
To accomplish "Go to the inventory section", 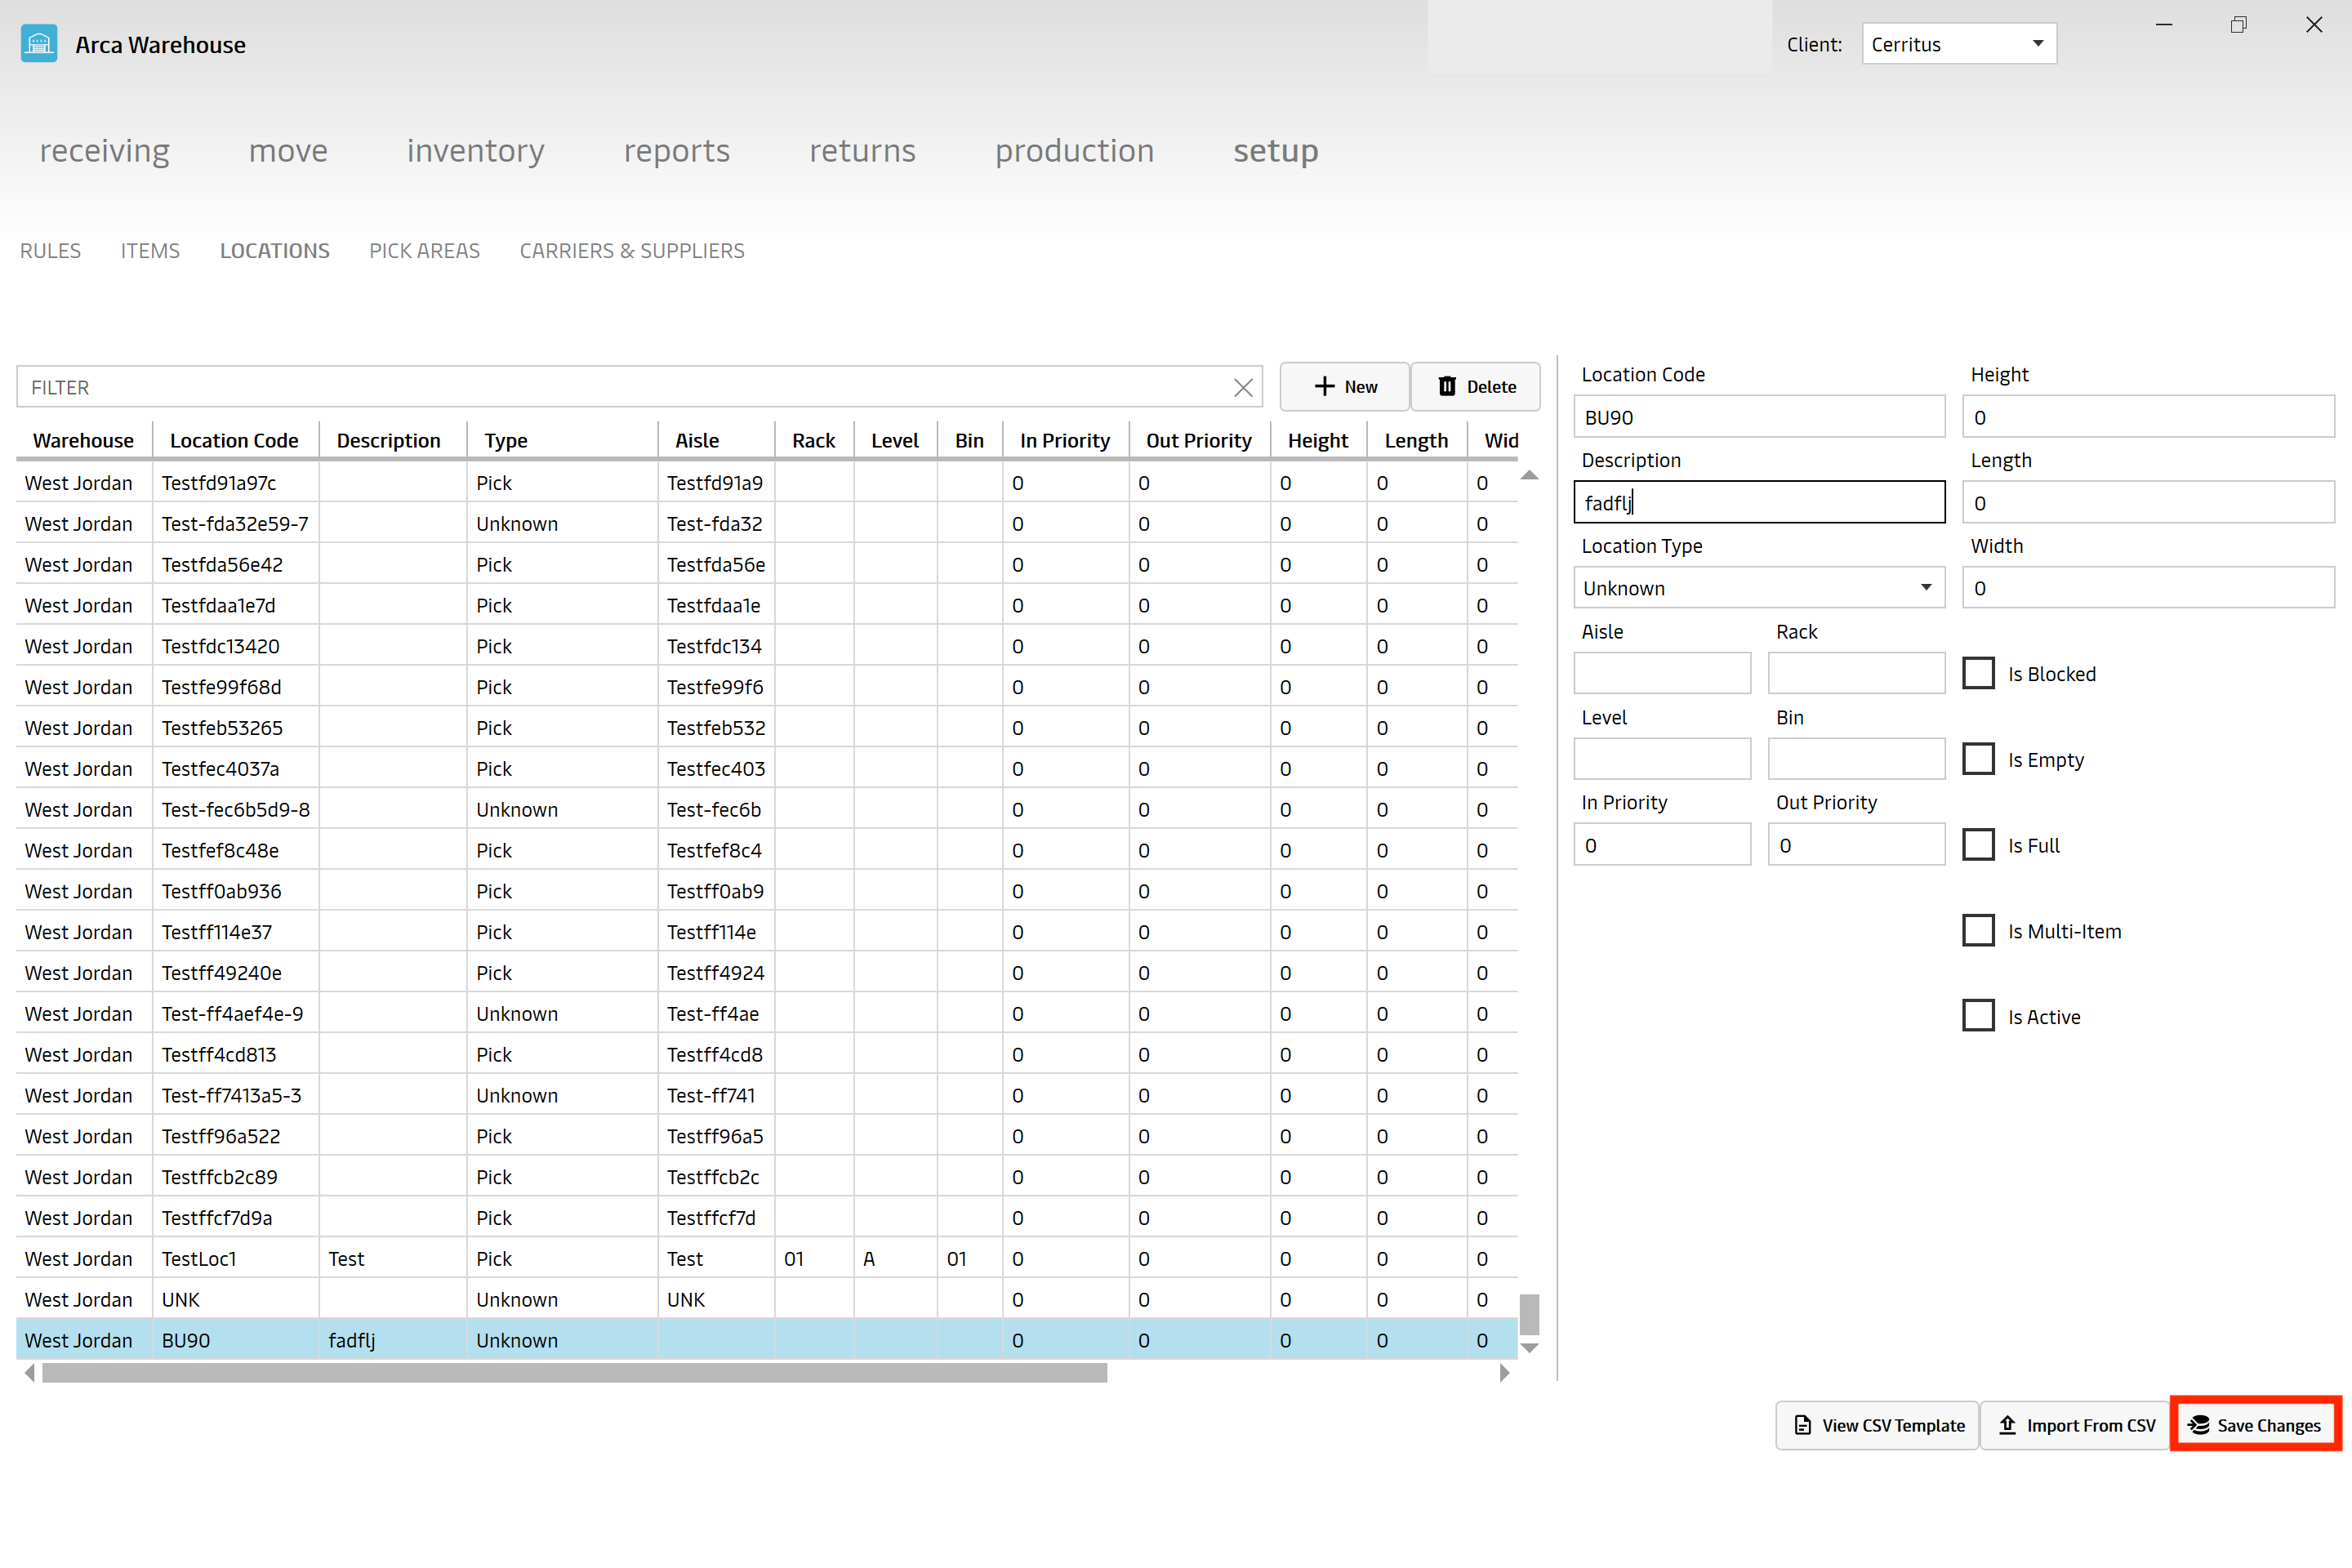I will [476, 151].
